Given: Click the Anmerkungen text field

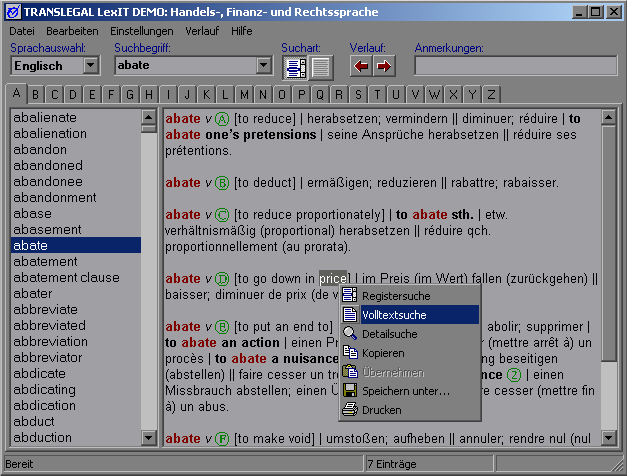Looking at the screenshot, I should click(516, 66).
